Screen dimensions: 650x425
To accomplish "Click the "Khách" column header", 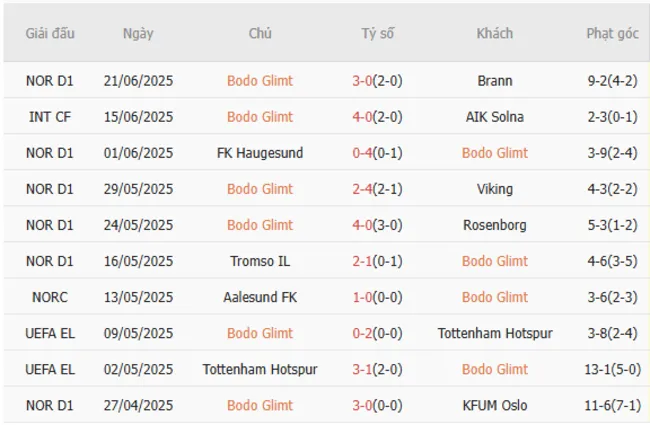I will point(495,33).
